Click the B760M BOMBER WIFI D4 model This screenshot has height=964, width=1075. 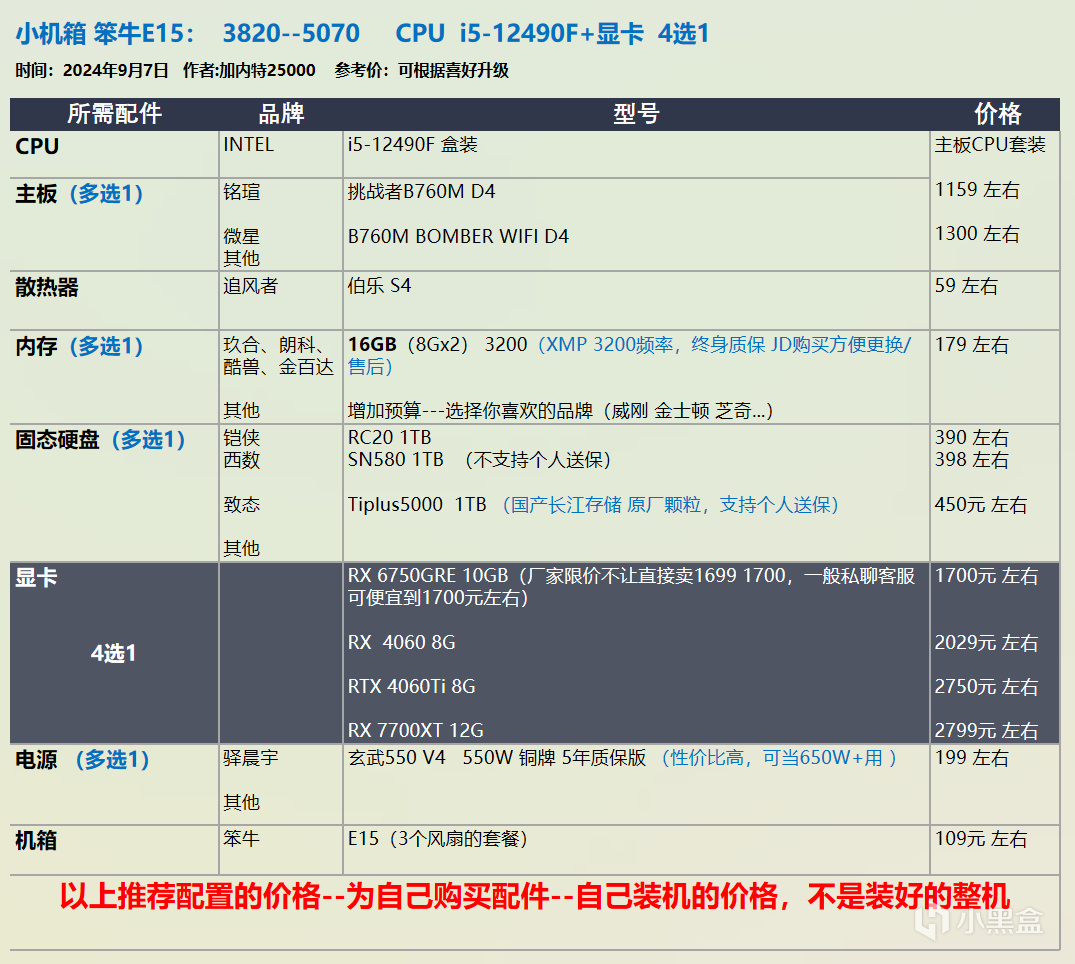458,237
